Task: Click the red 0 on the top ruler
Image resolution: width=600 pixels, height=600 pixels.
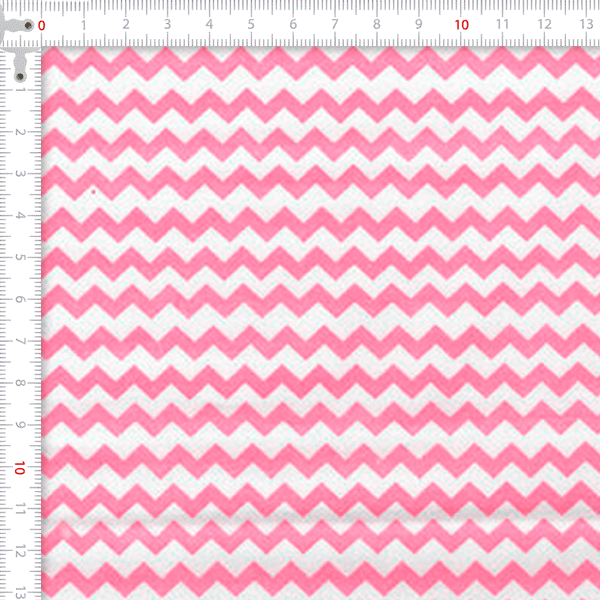Action: click(x=40, y=23)
